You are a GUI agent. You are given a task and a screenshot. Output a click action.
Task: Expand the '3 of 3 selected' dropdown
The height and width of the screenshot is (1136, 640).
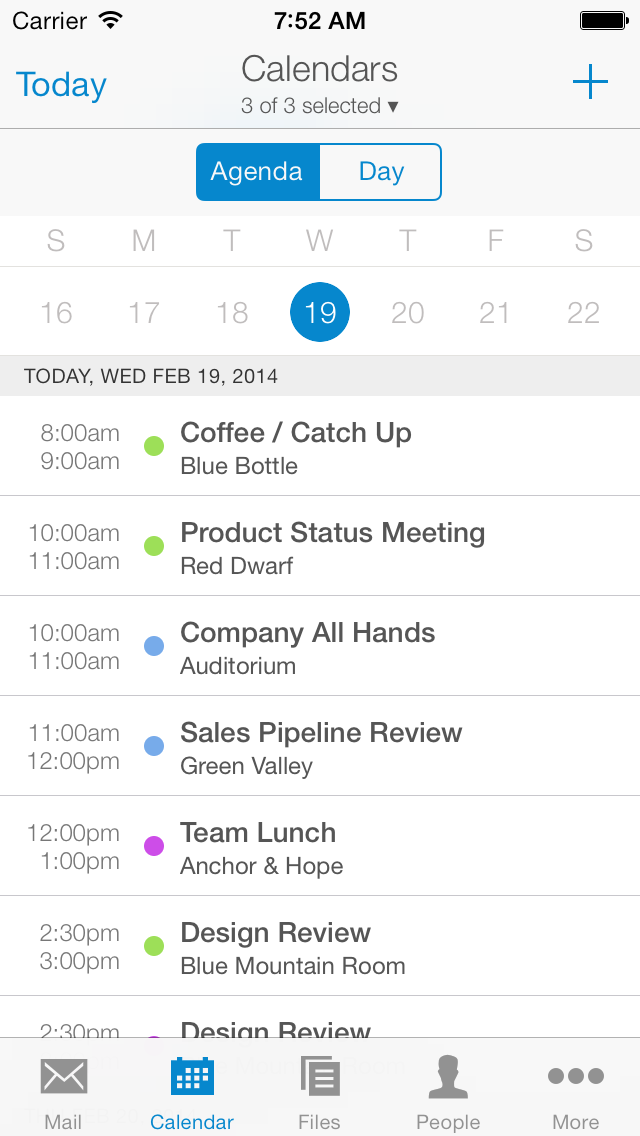coord(320,106)
